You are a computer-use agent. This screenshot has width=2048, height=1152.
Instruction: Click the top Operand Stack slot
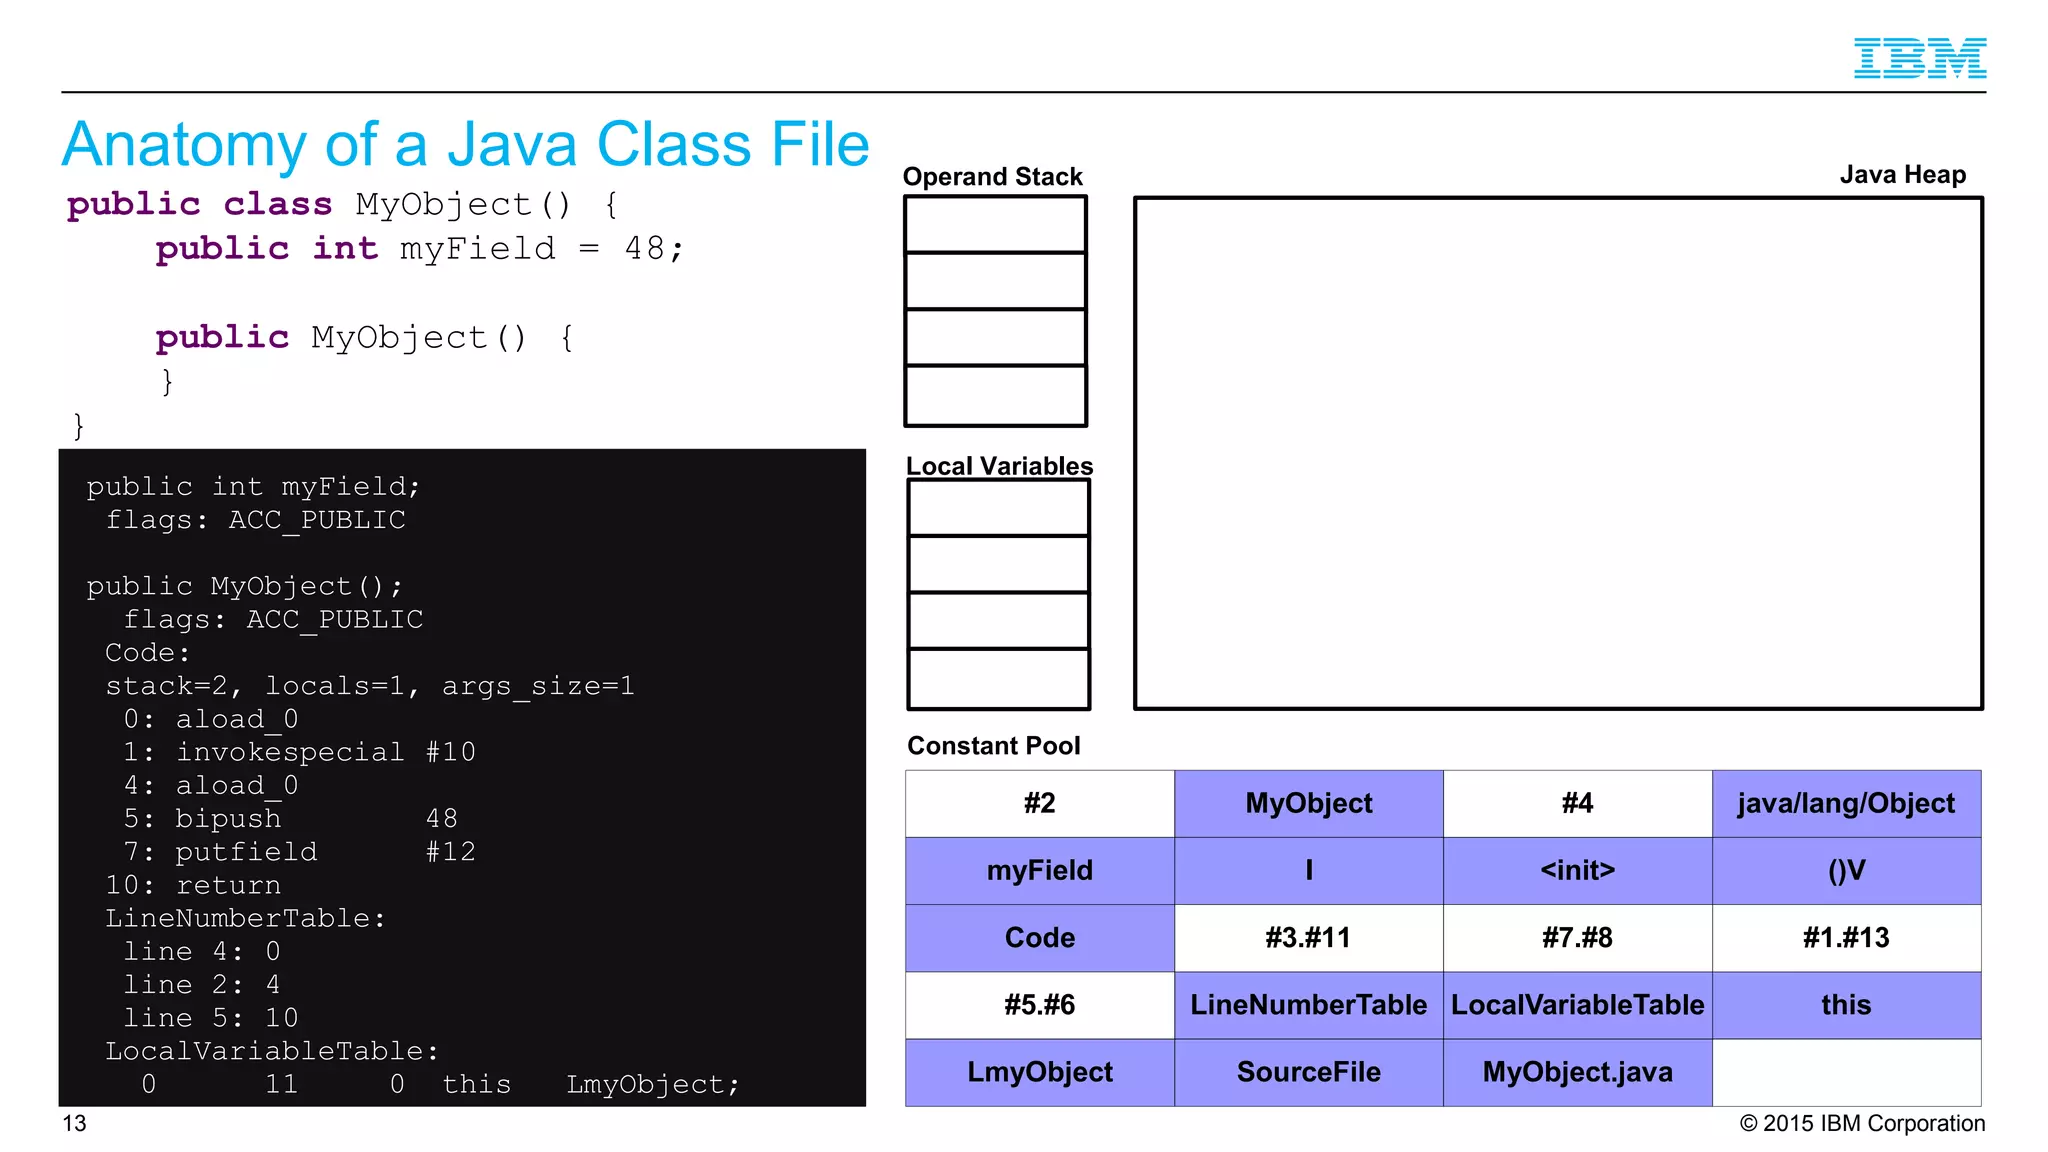pos(996,224)
